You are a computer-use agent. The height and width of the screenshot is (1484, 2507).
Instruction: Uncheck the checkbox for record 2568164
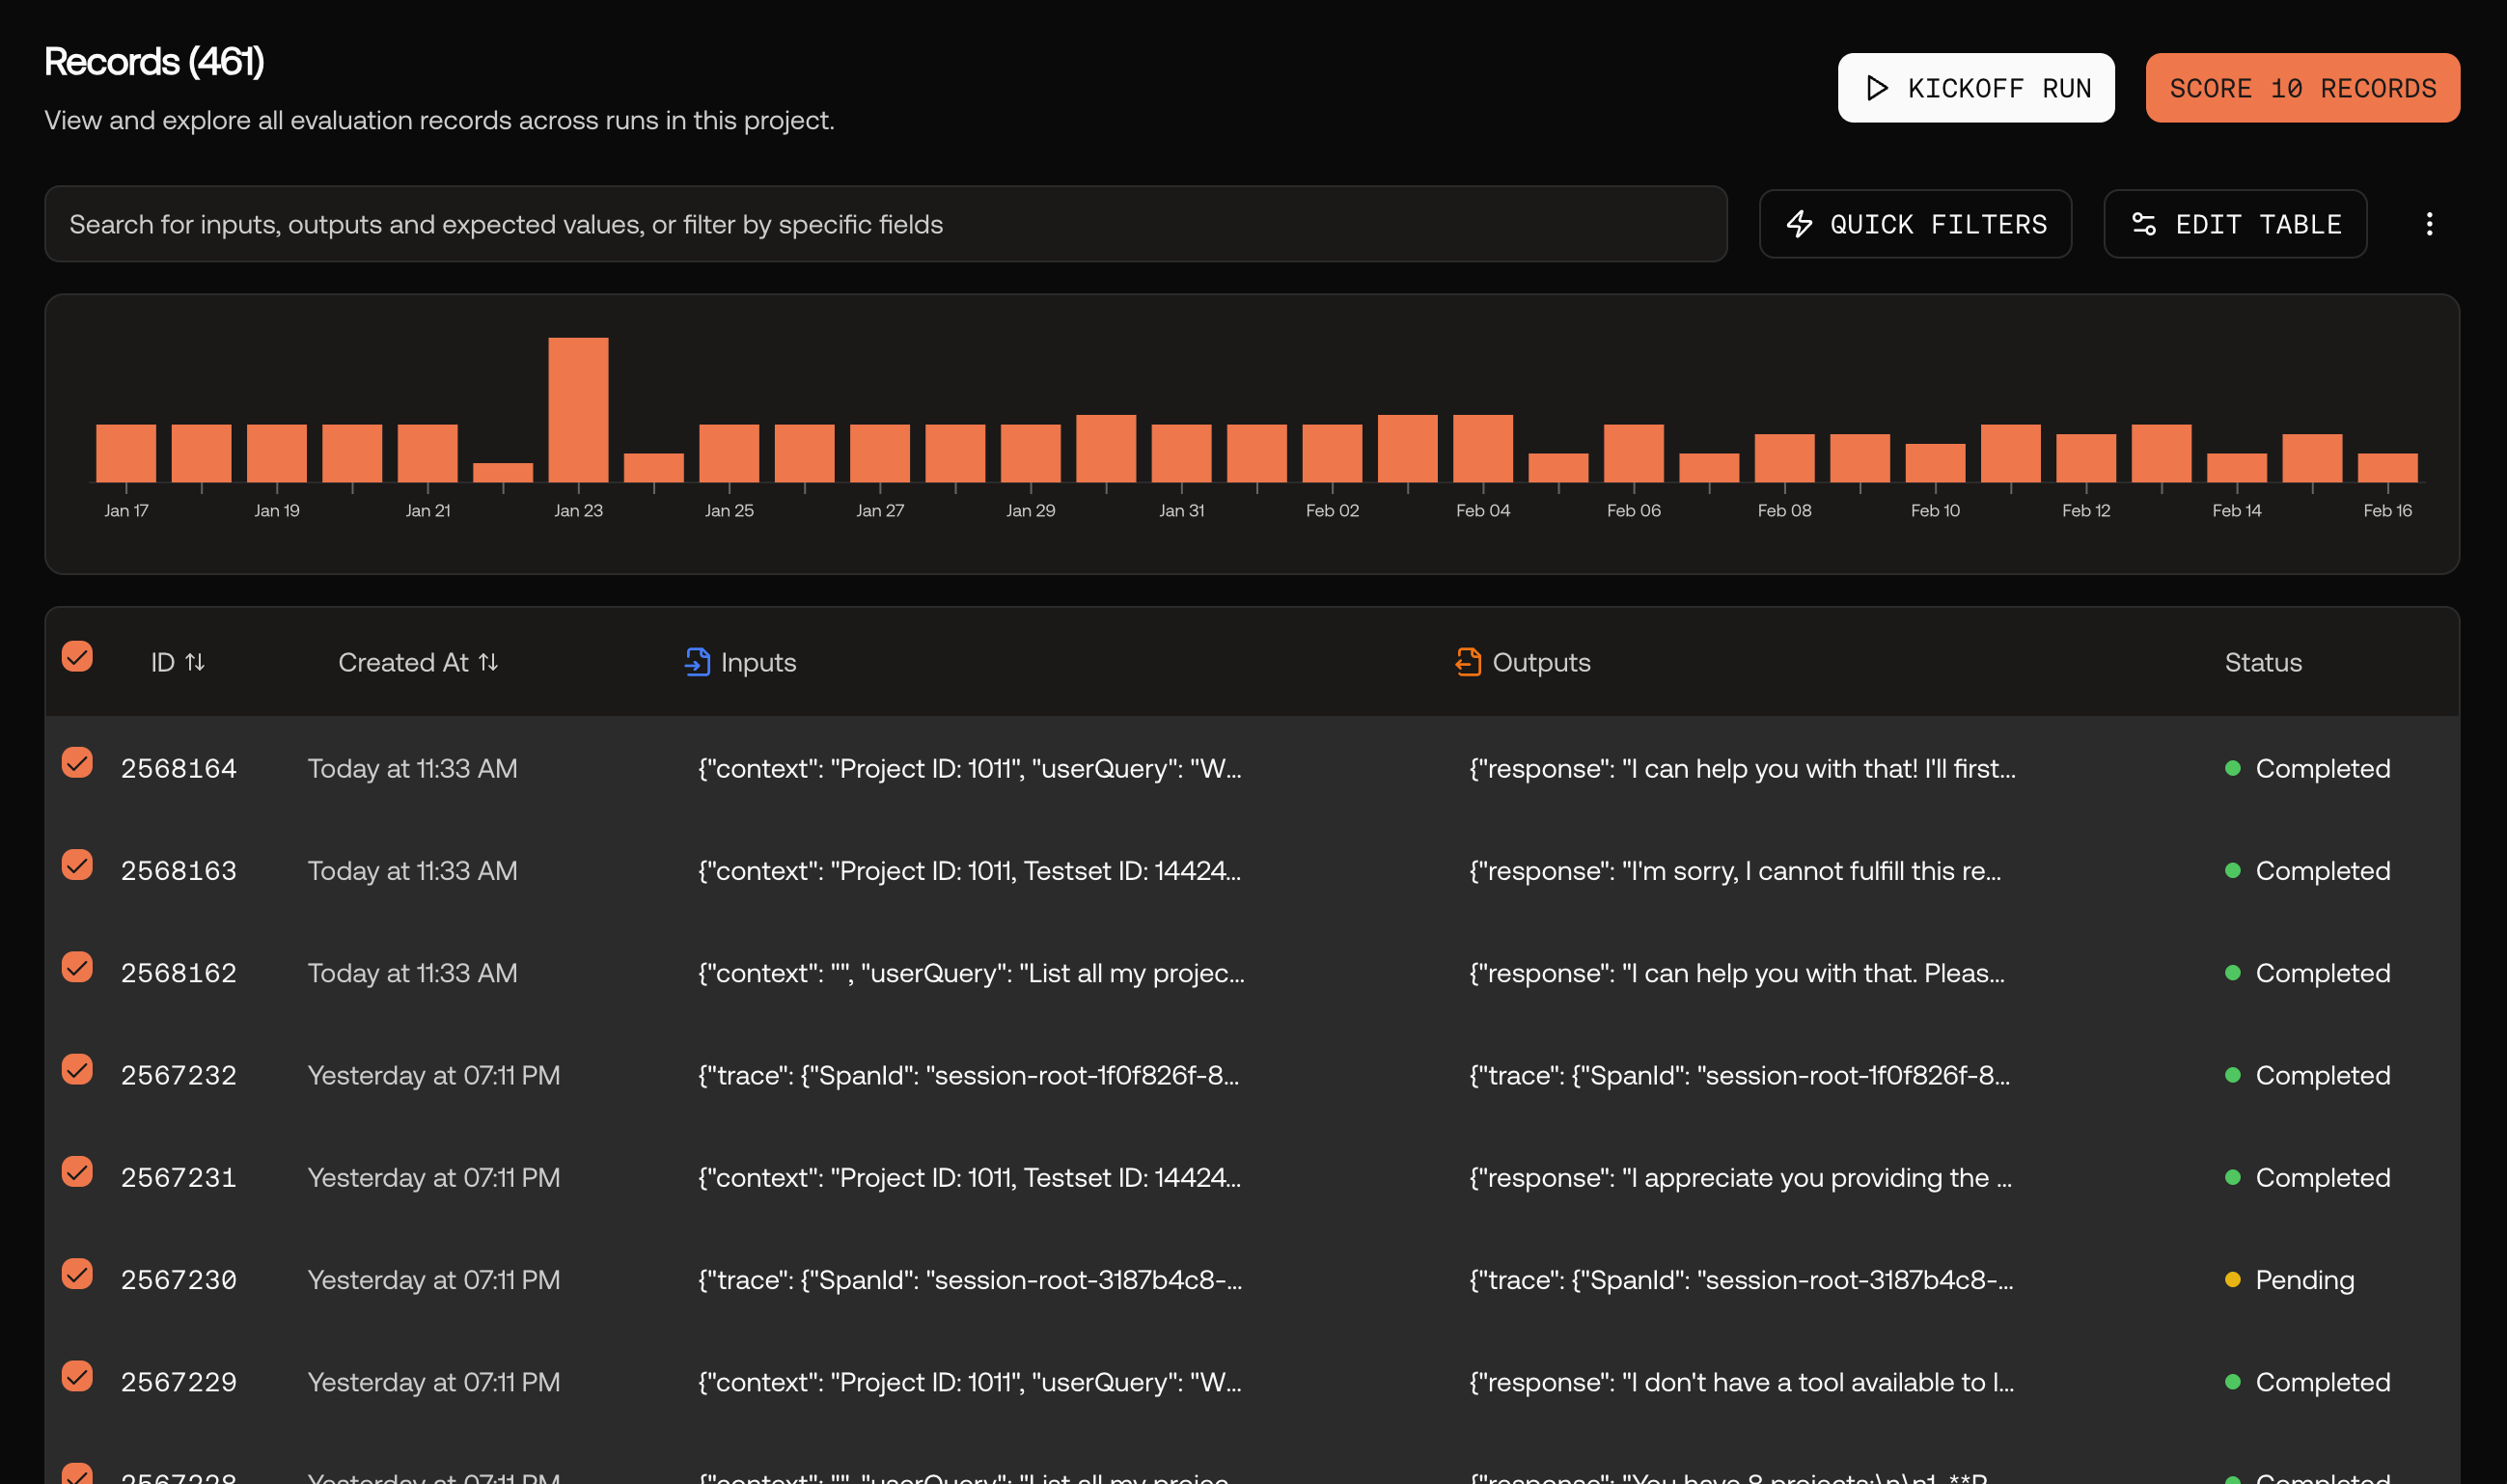[77, 763]
